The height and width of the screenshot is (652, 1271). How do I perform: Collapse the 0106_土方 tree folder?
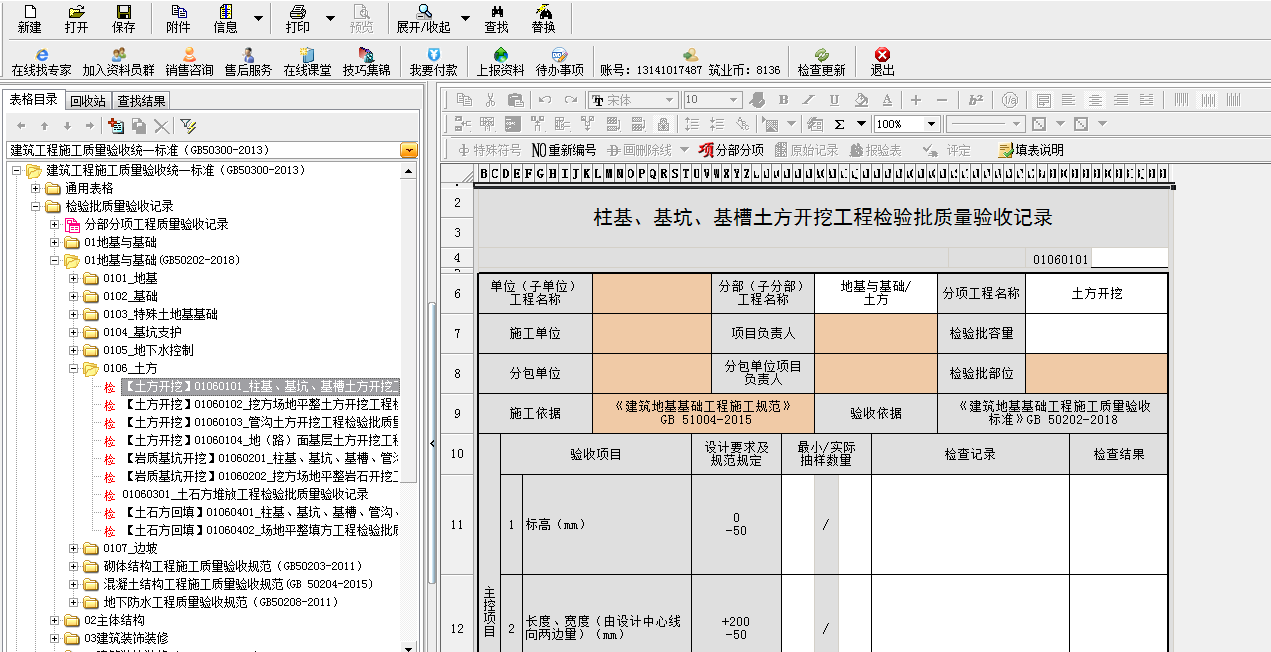point(74,369)
